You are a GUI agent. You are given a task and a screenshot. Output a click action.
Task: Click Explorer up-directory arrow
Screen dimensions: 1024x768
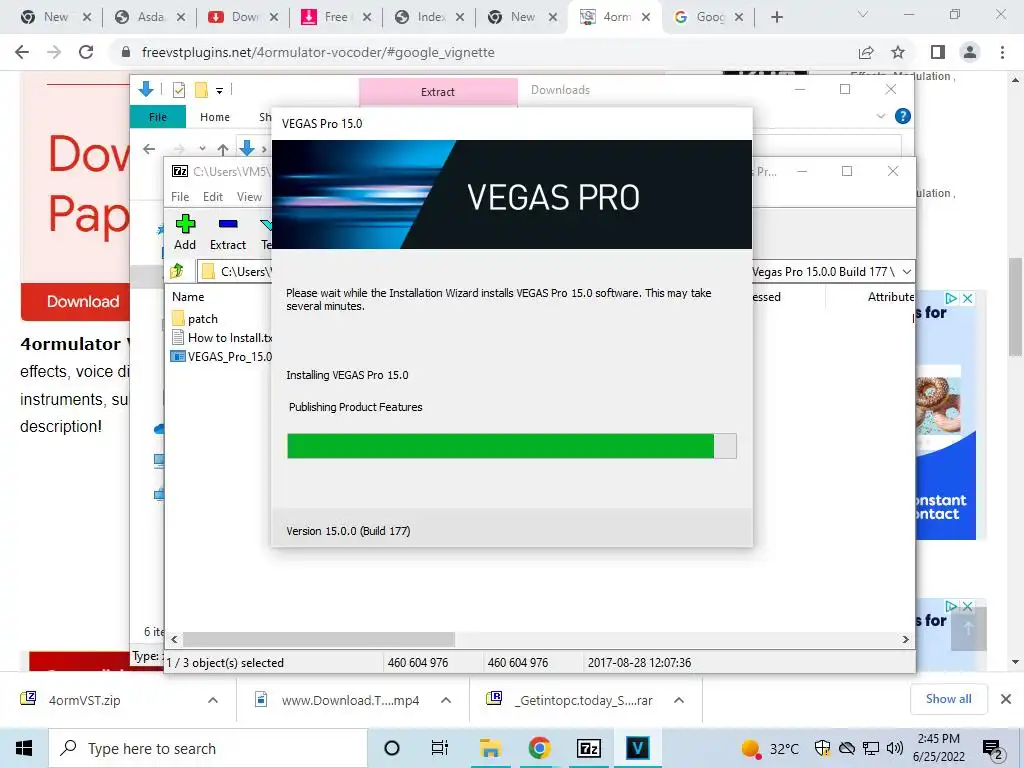[223, 150]
